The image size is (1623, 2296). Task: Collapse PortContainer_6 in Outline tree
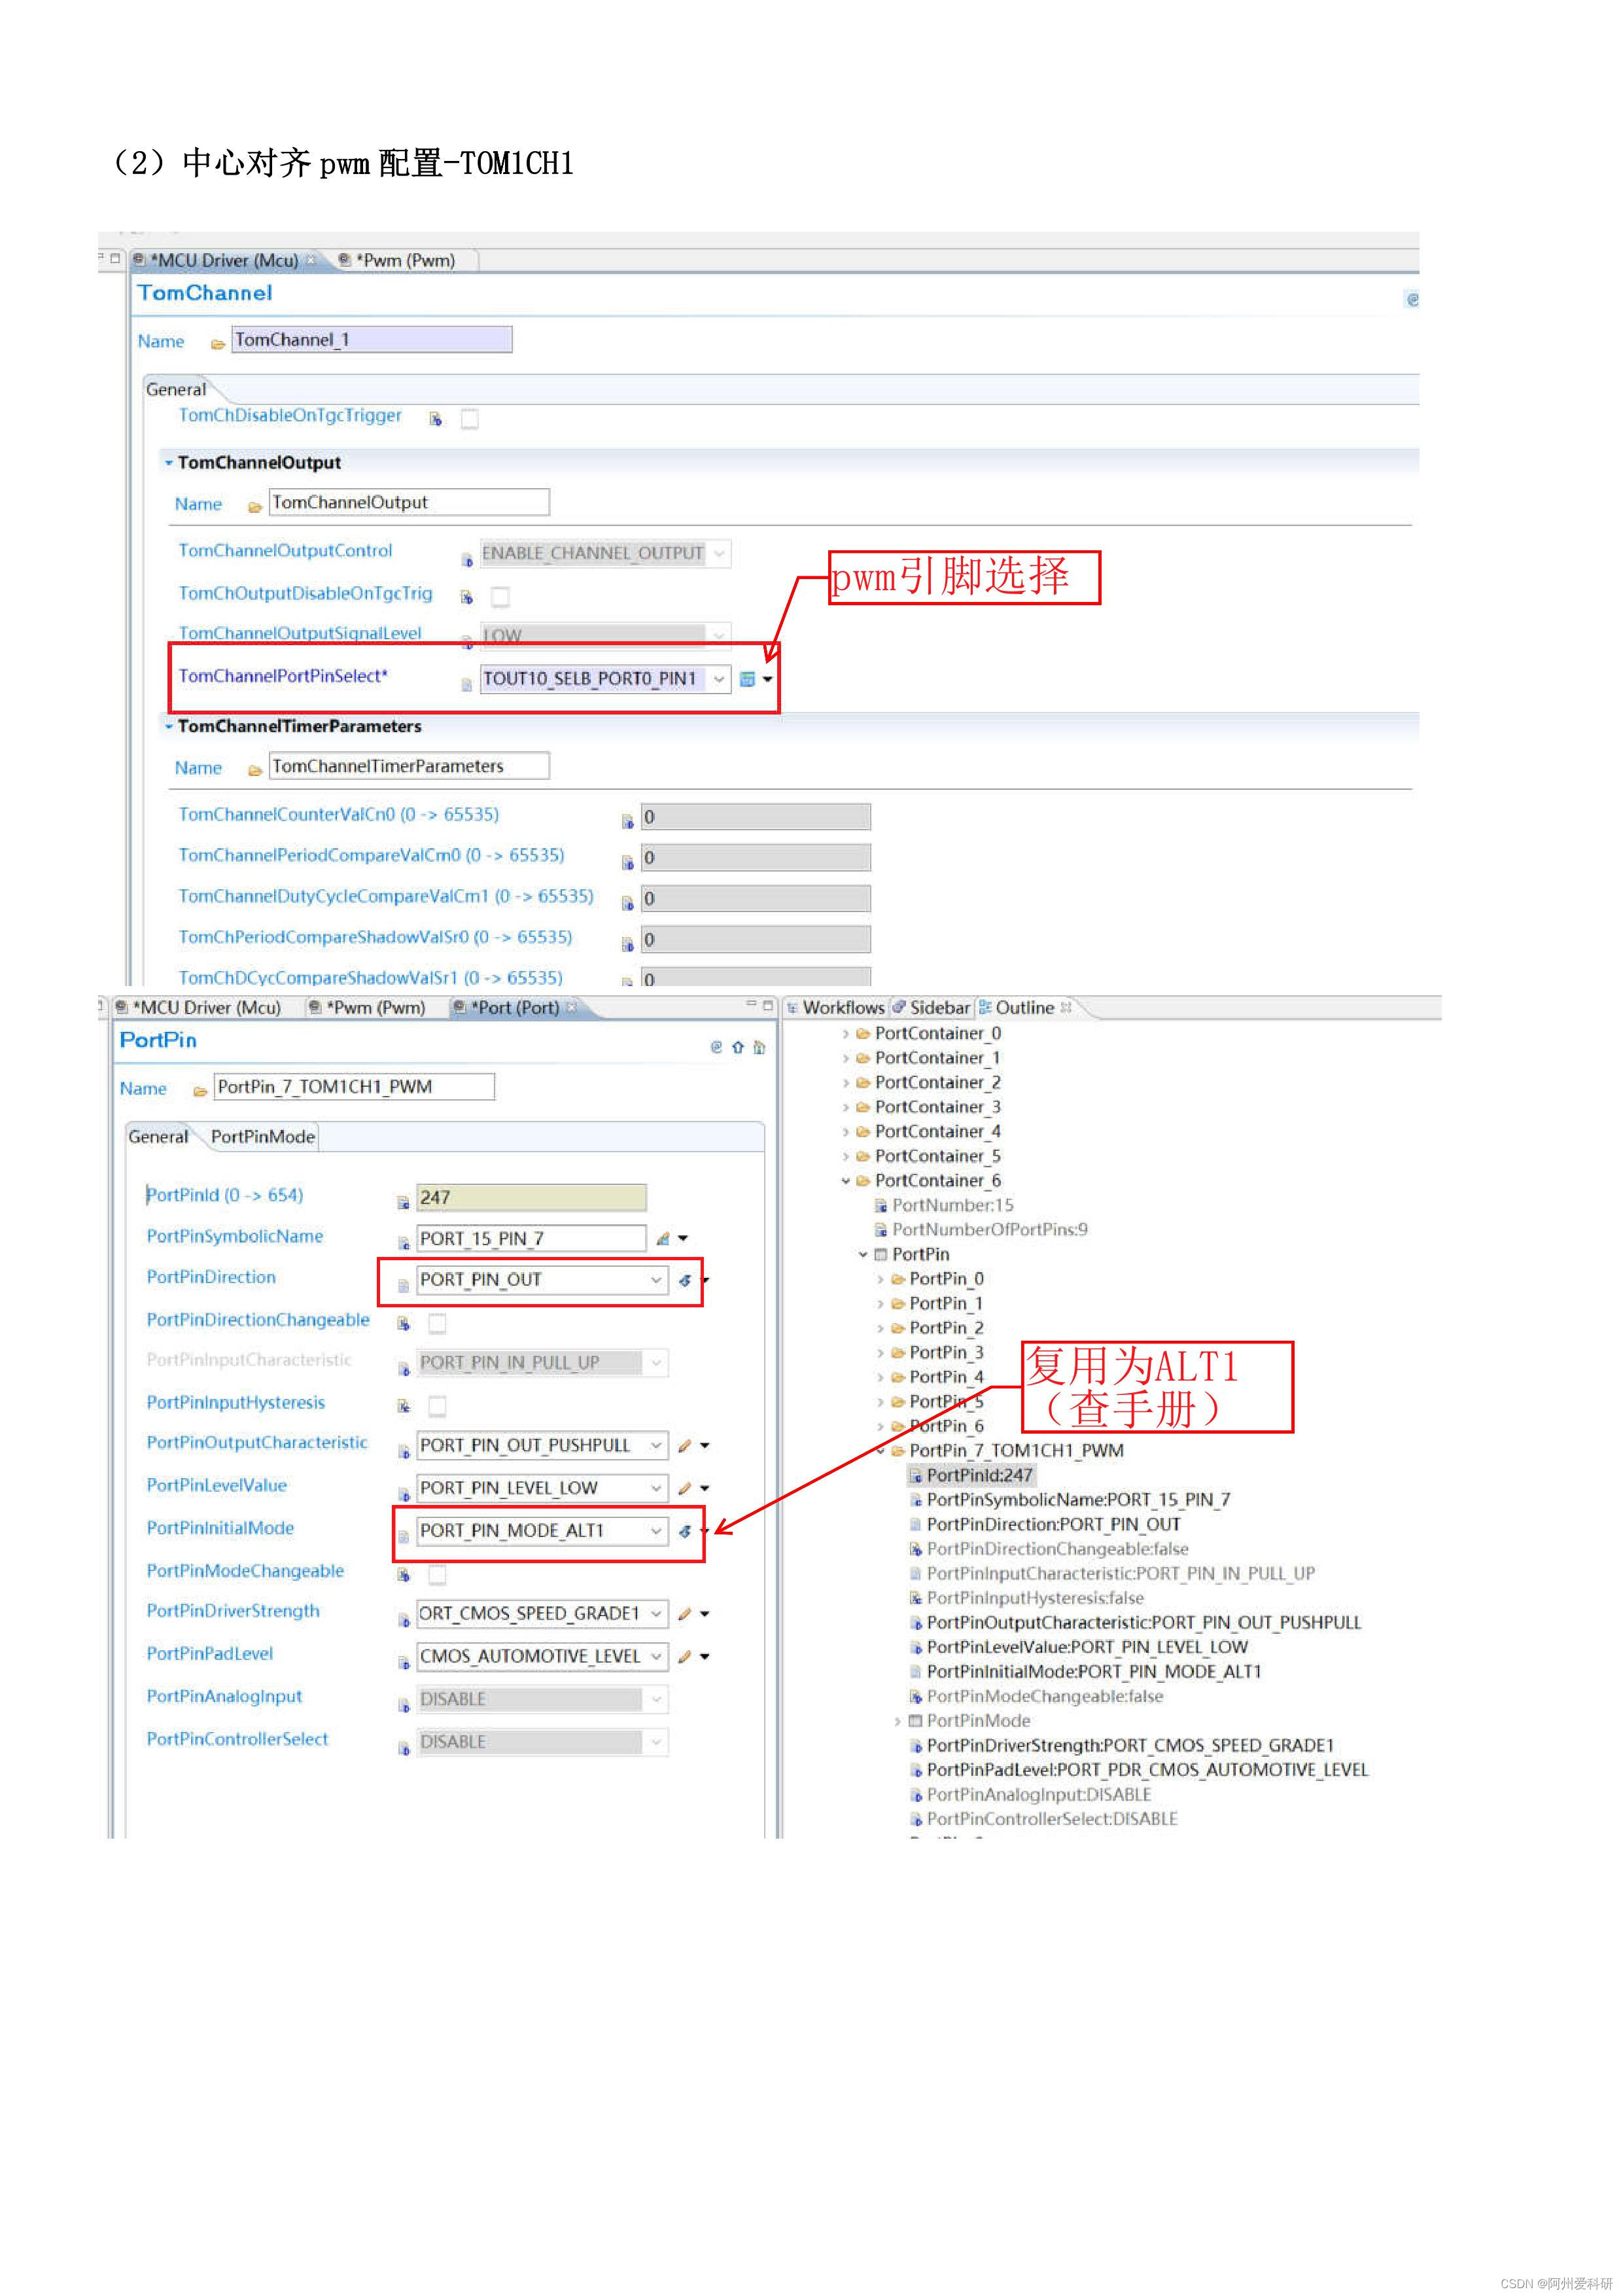click(x=846, y=1181)
